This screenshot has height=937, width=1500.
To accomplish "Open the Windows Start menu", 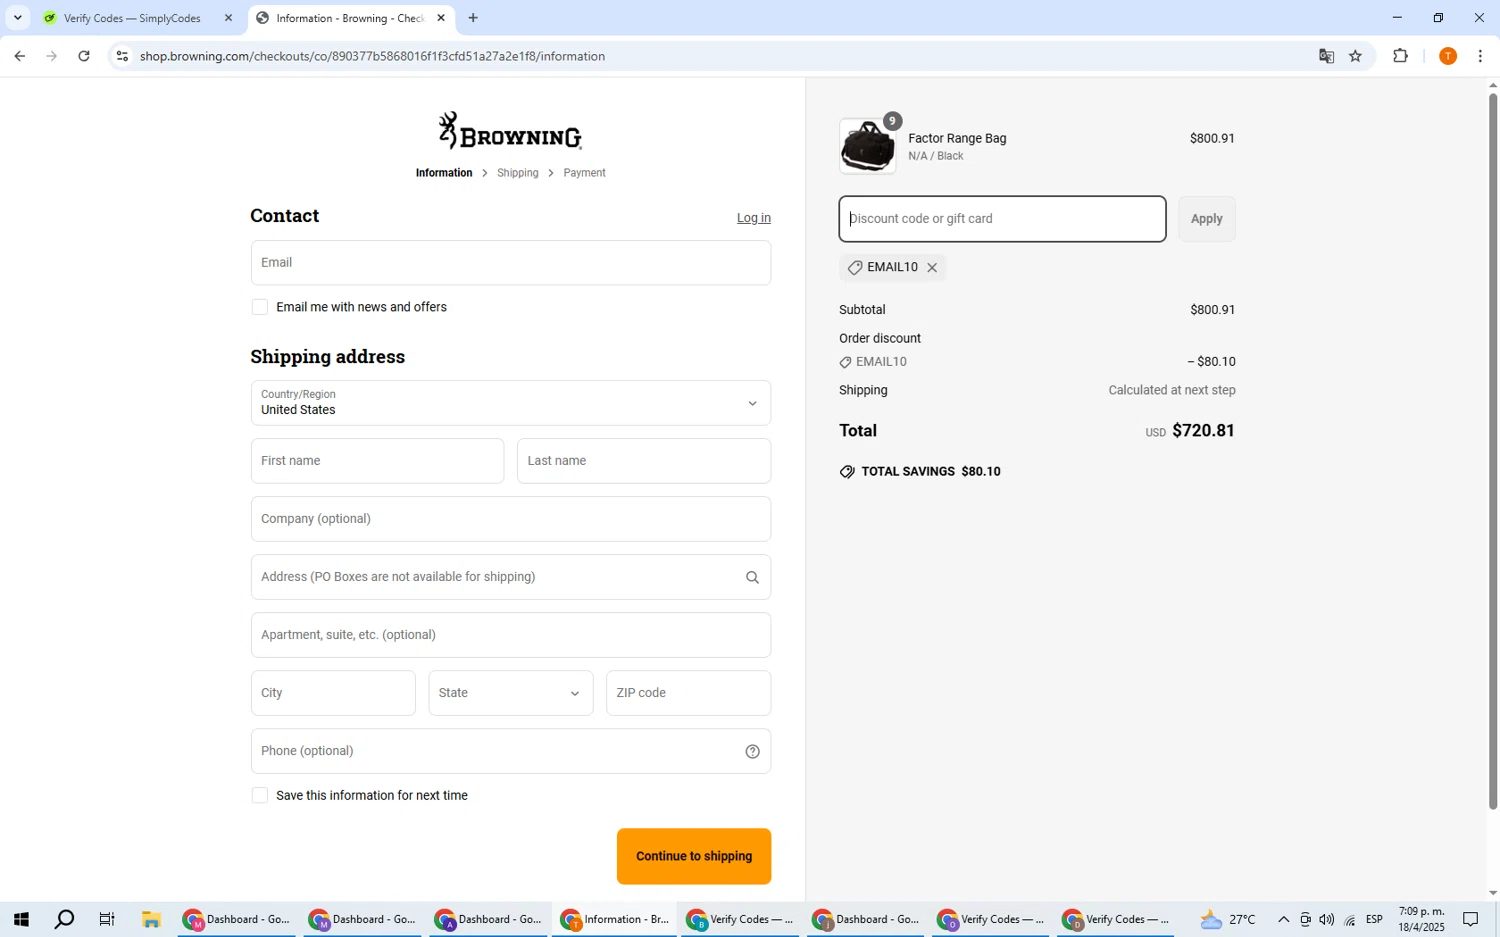I will click(x=21, y=920).
